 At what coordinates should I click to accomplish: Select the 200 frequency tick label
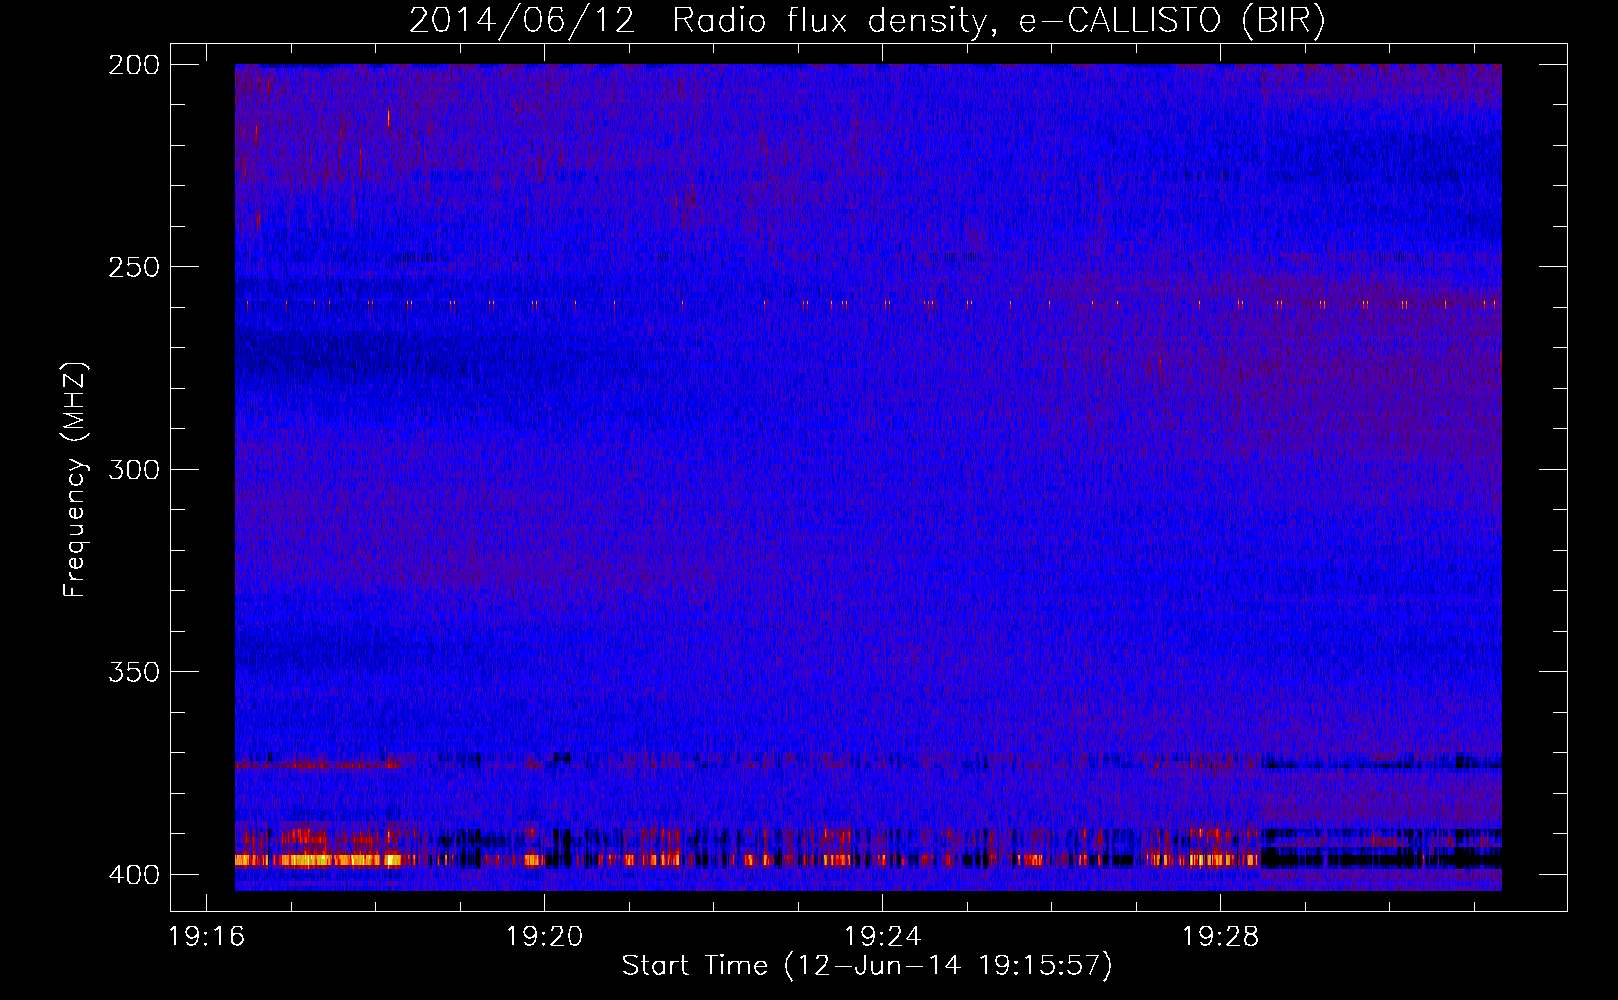pyautogui.click(x=134, y=64)
